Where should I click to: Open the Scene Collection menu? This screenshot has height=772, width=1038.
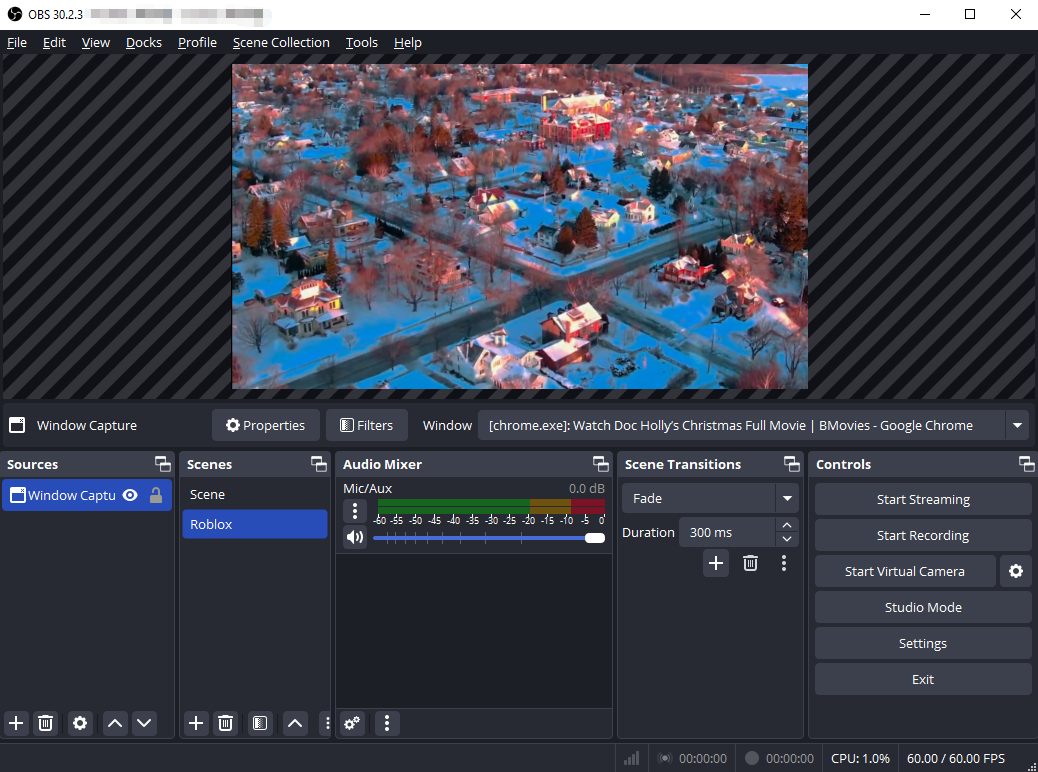click(x=281, y=43)
